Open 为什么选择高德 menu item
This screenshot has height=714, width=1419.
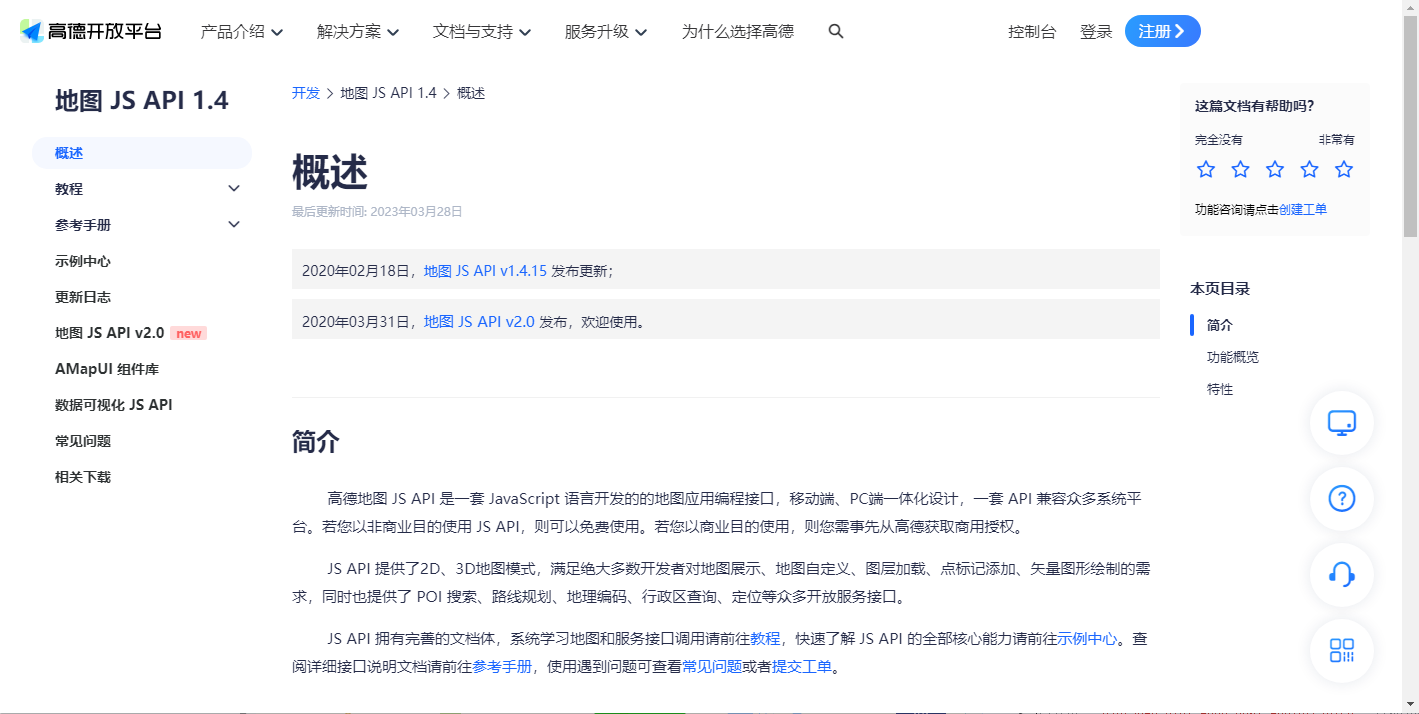pos(738,31)
